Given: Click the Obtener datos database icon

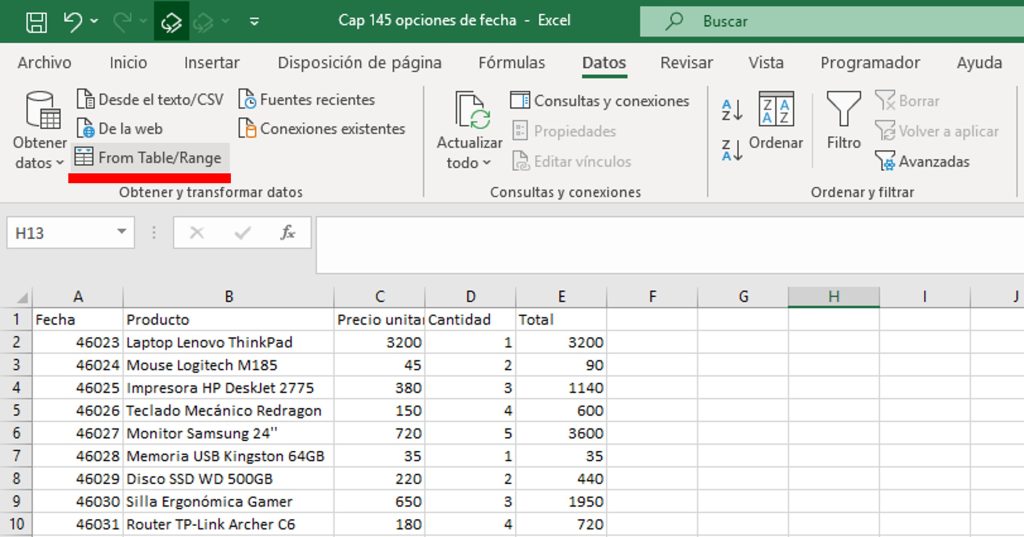Looking at the screenshot, I should point(42,110).
